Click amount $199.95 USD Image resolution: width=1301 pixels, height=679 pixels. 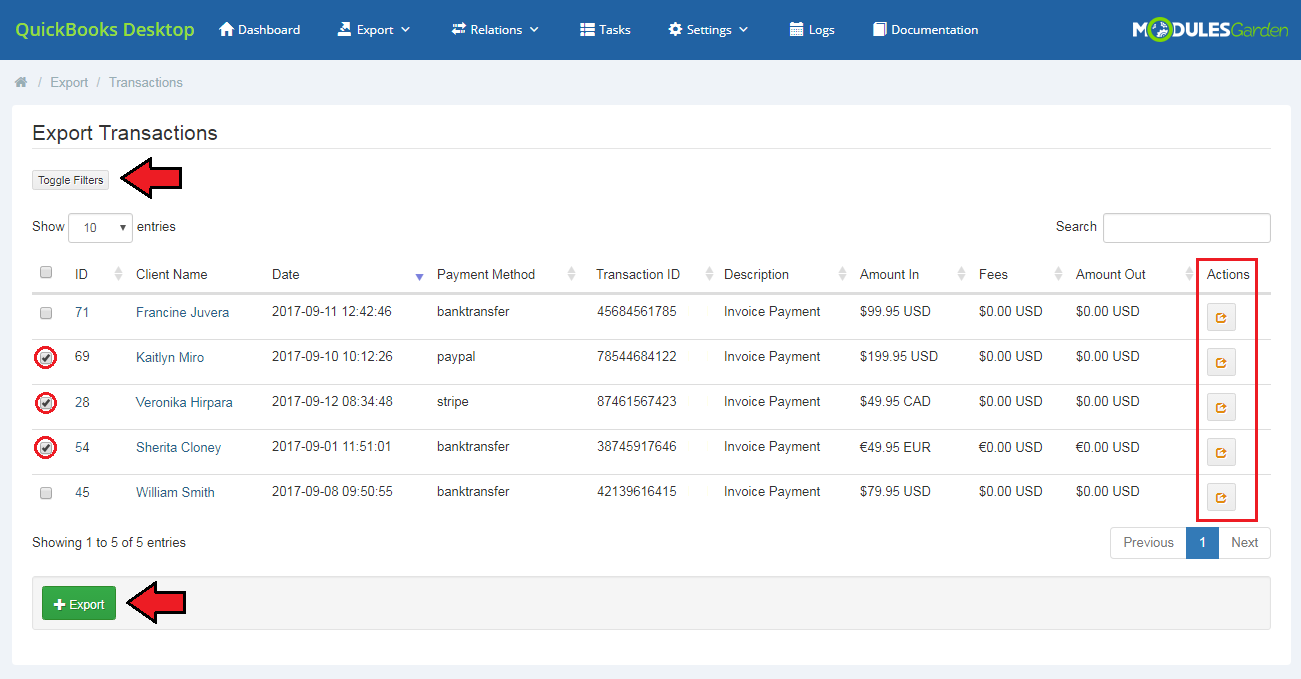899,356
